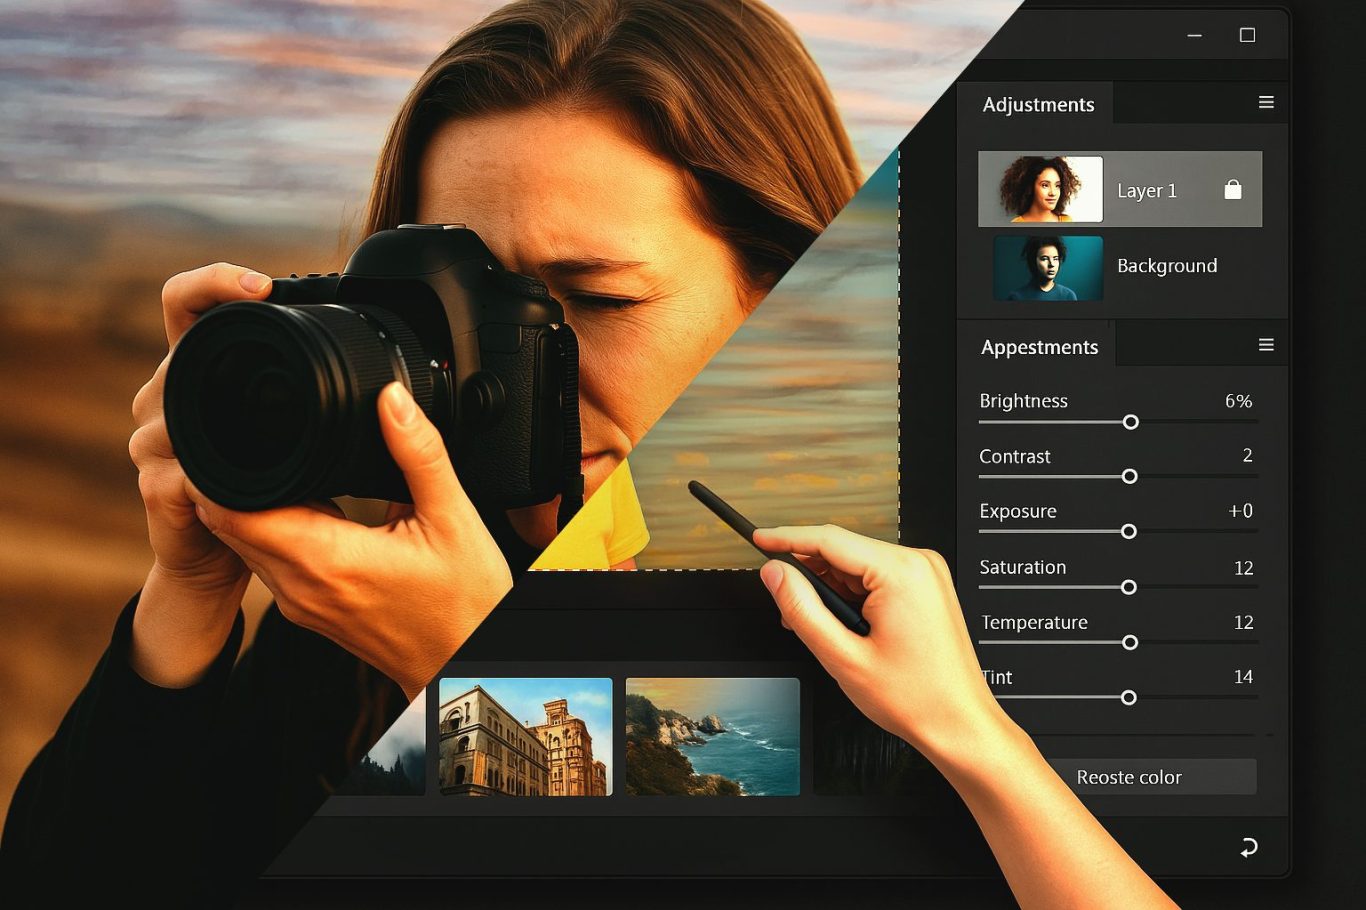
Task: Open the Adjustments panel hamburger menu
Action: 1266,103
